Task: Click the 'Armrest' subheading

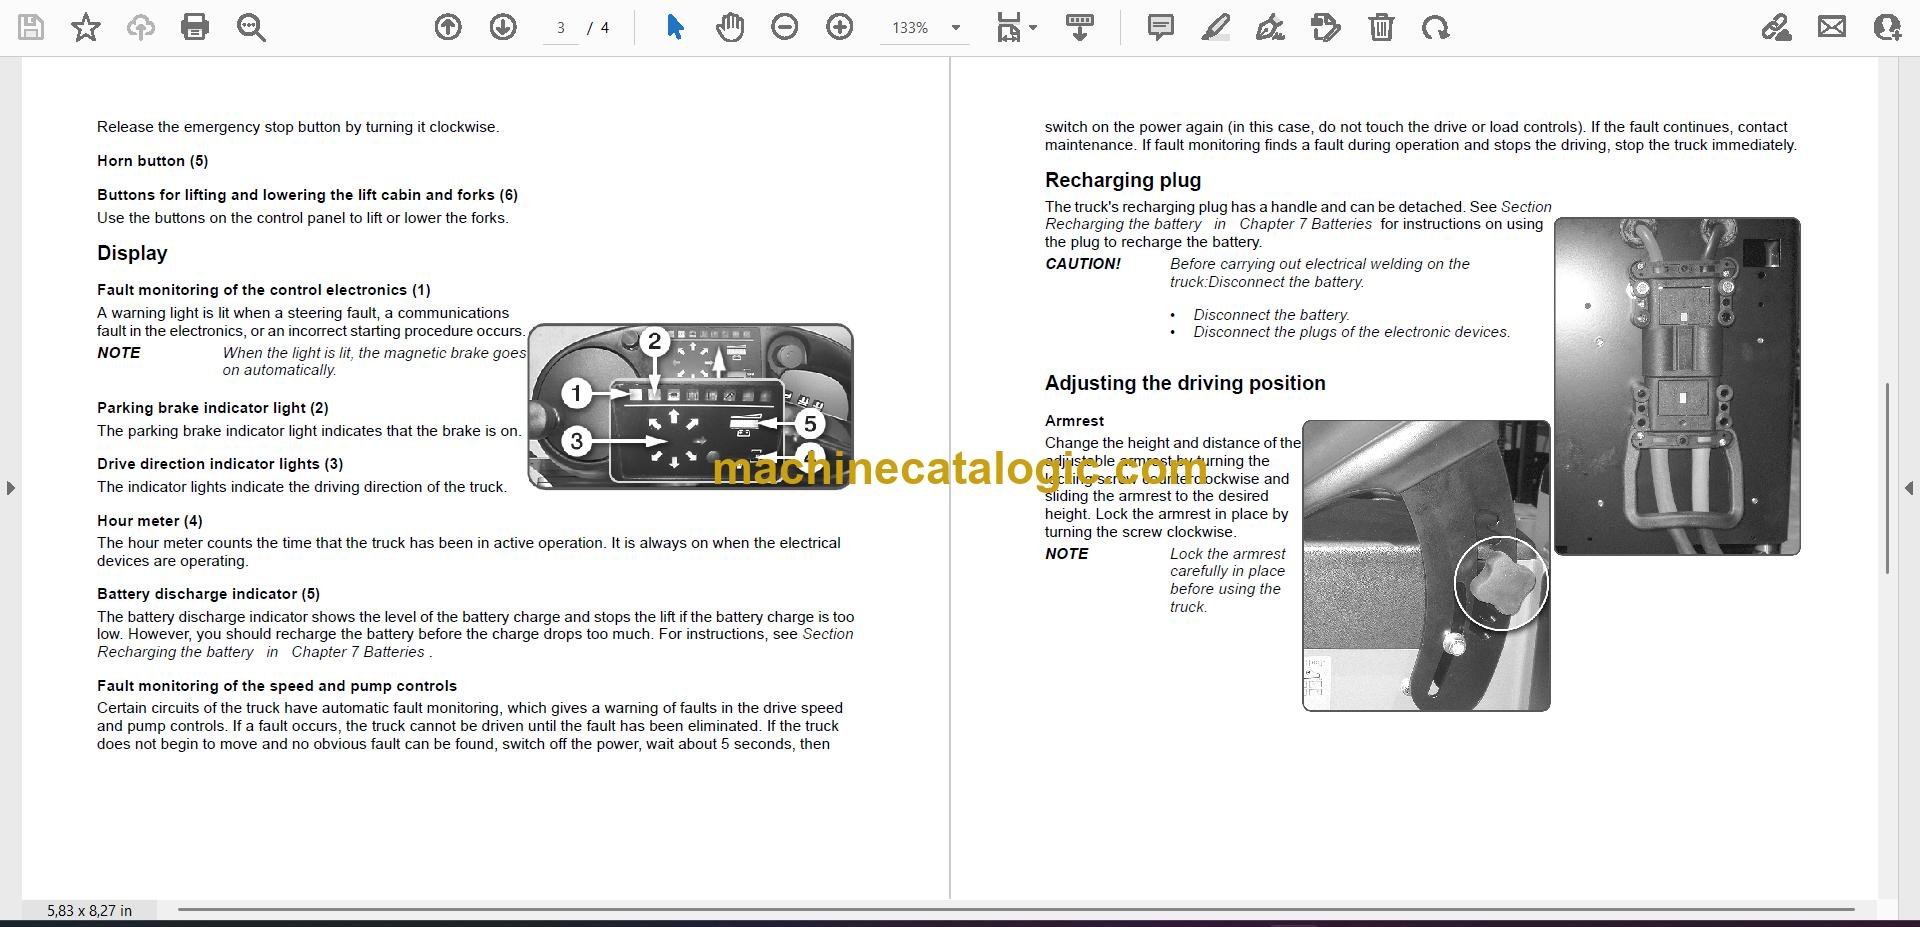Action: point(1075,421)
